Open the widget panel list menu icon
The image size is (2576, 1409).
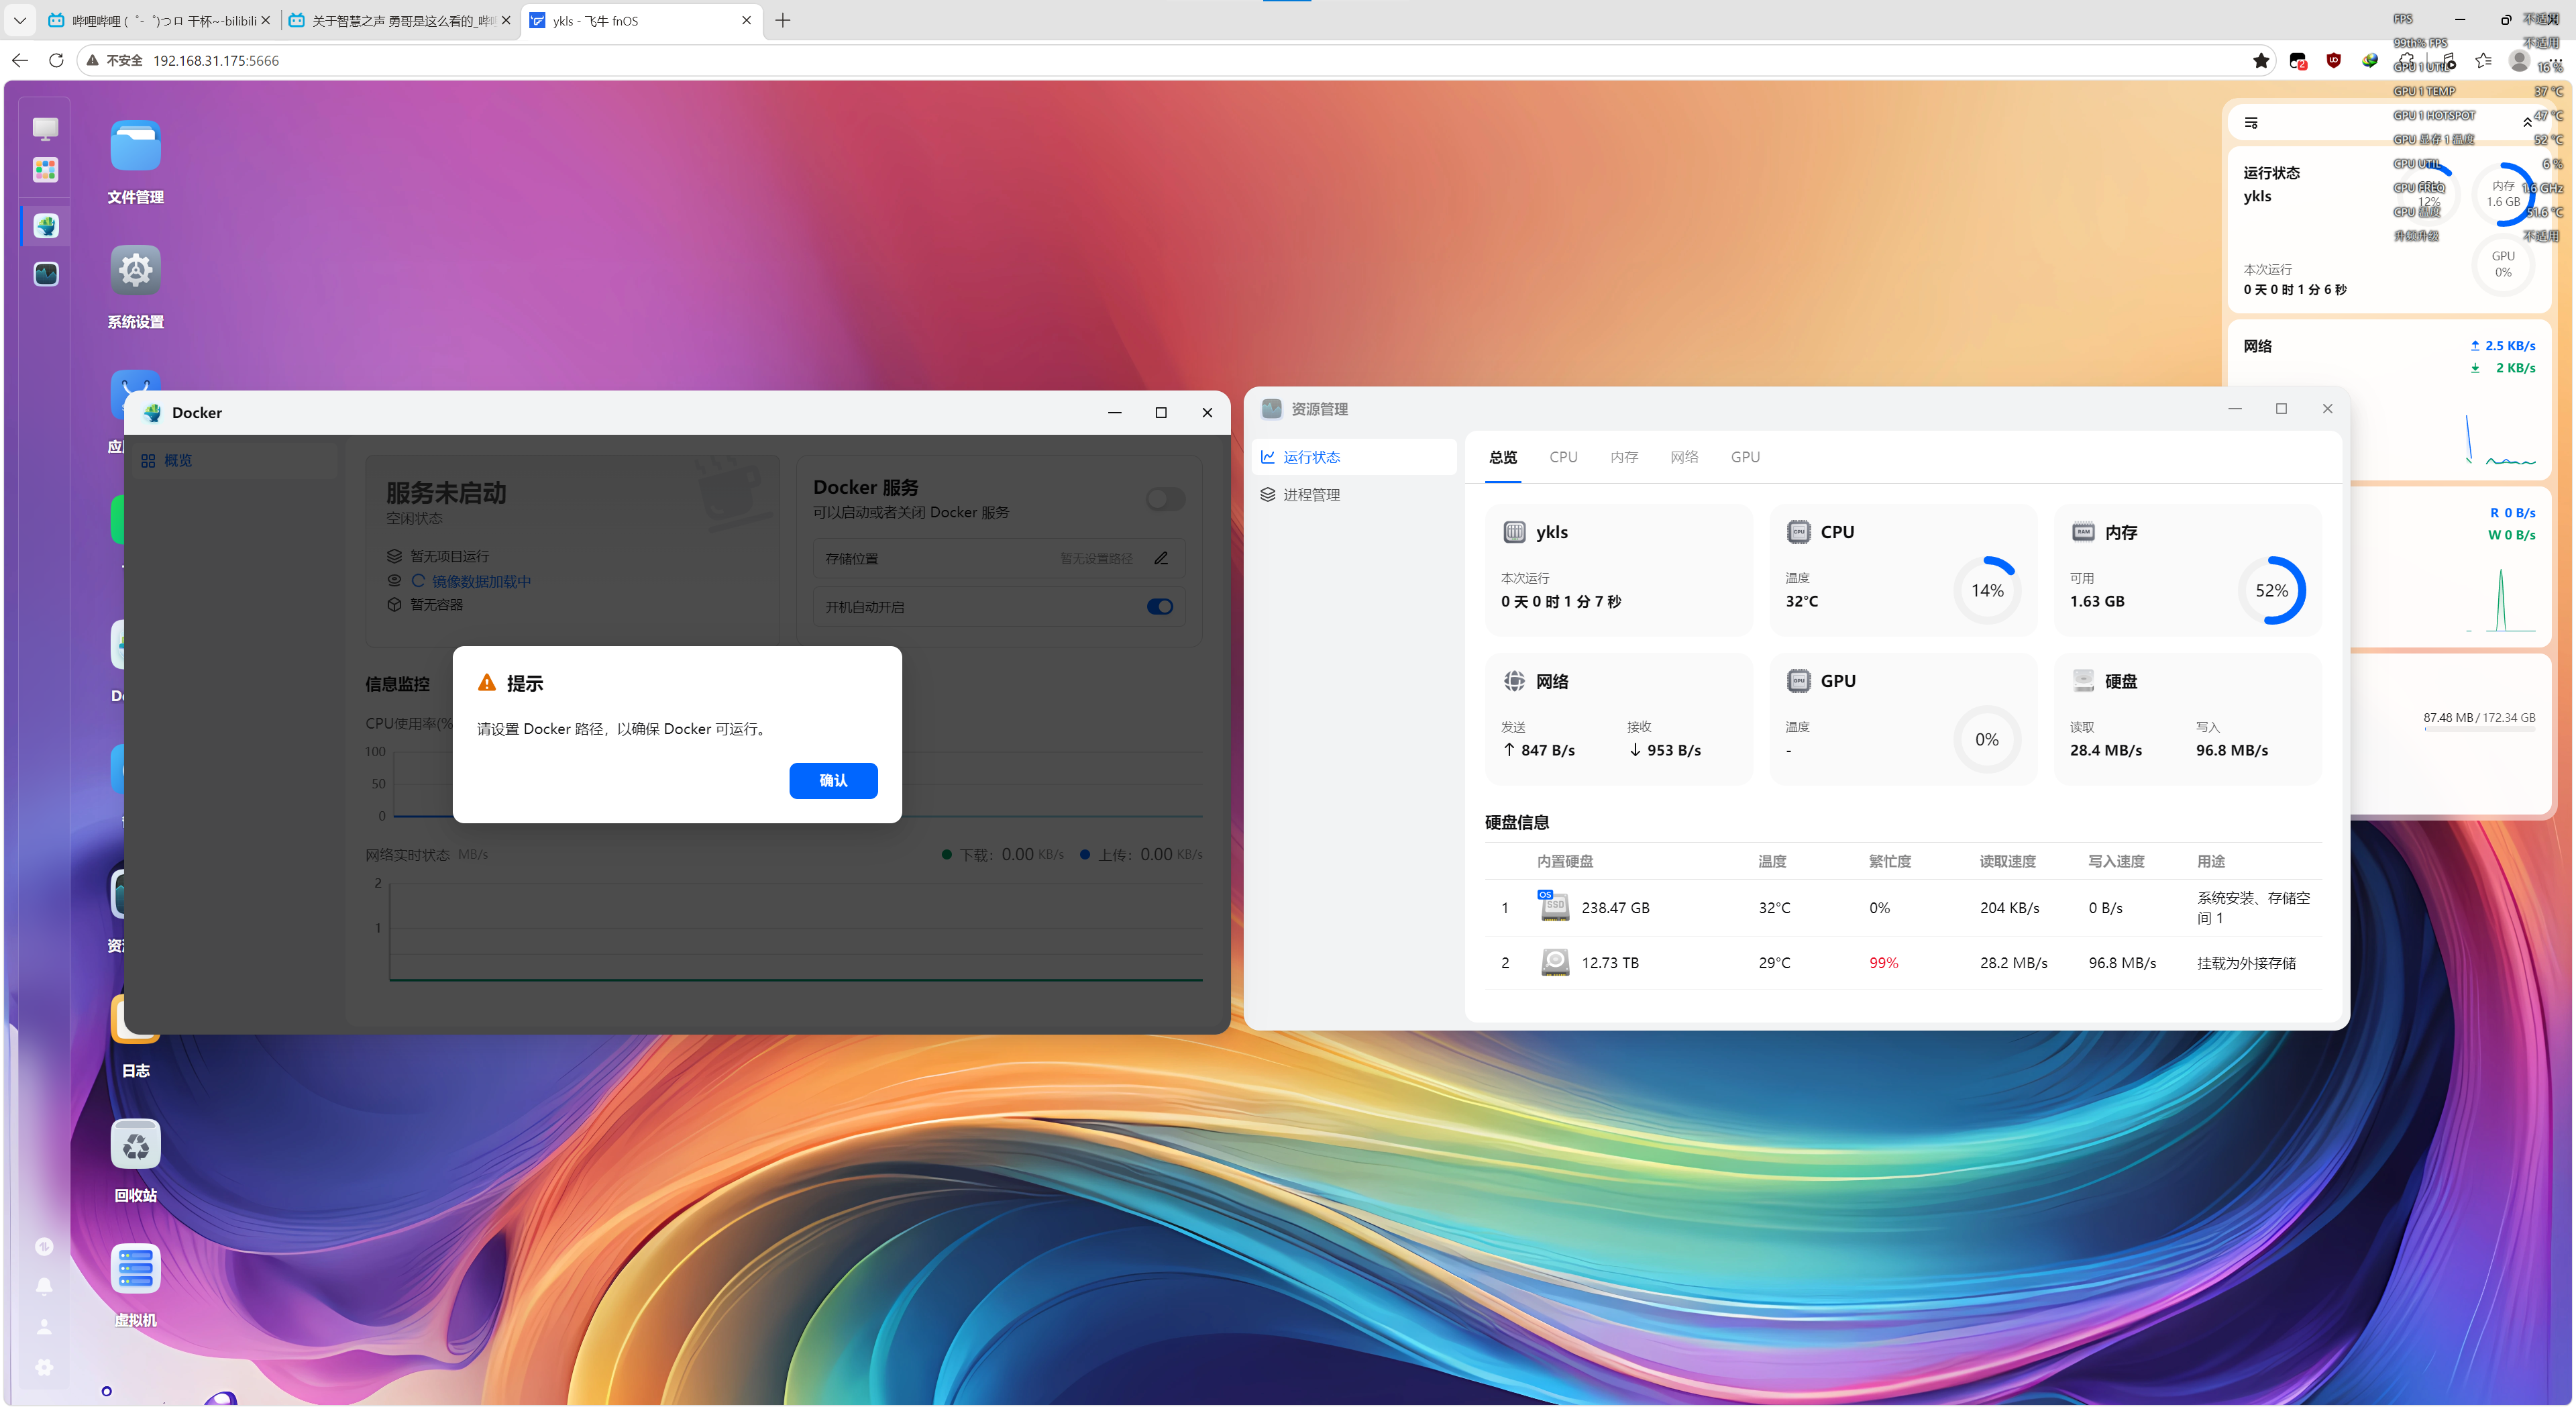point(2251,122)
